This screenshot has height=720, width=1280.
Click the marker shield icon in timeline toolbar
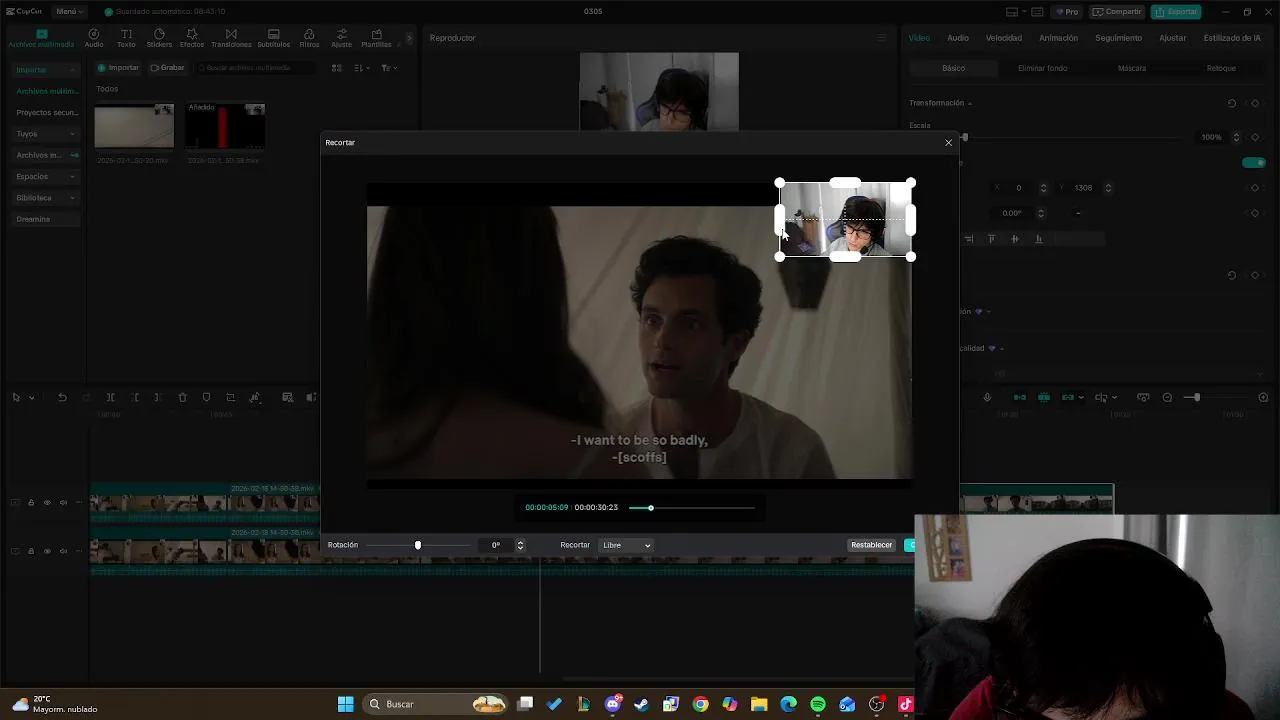[x=206, y=397]
